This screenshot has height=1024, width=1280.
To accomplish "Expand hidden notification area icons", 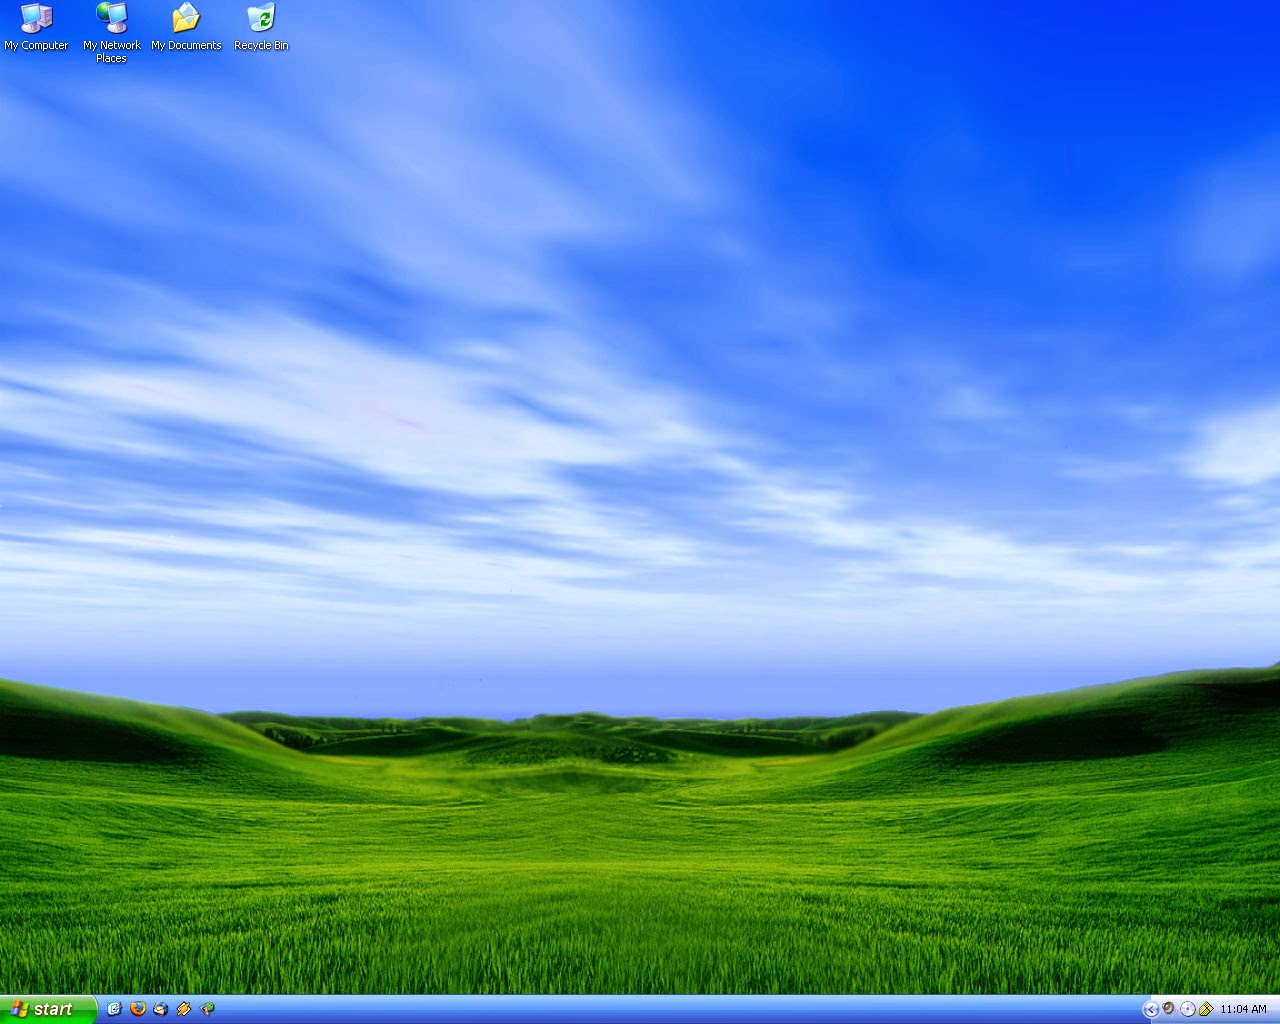I will pyautogui.click(x=1150, y=1009).
